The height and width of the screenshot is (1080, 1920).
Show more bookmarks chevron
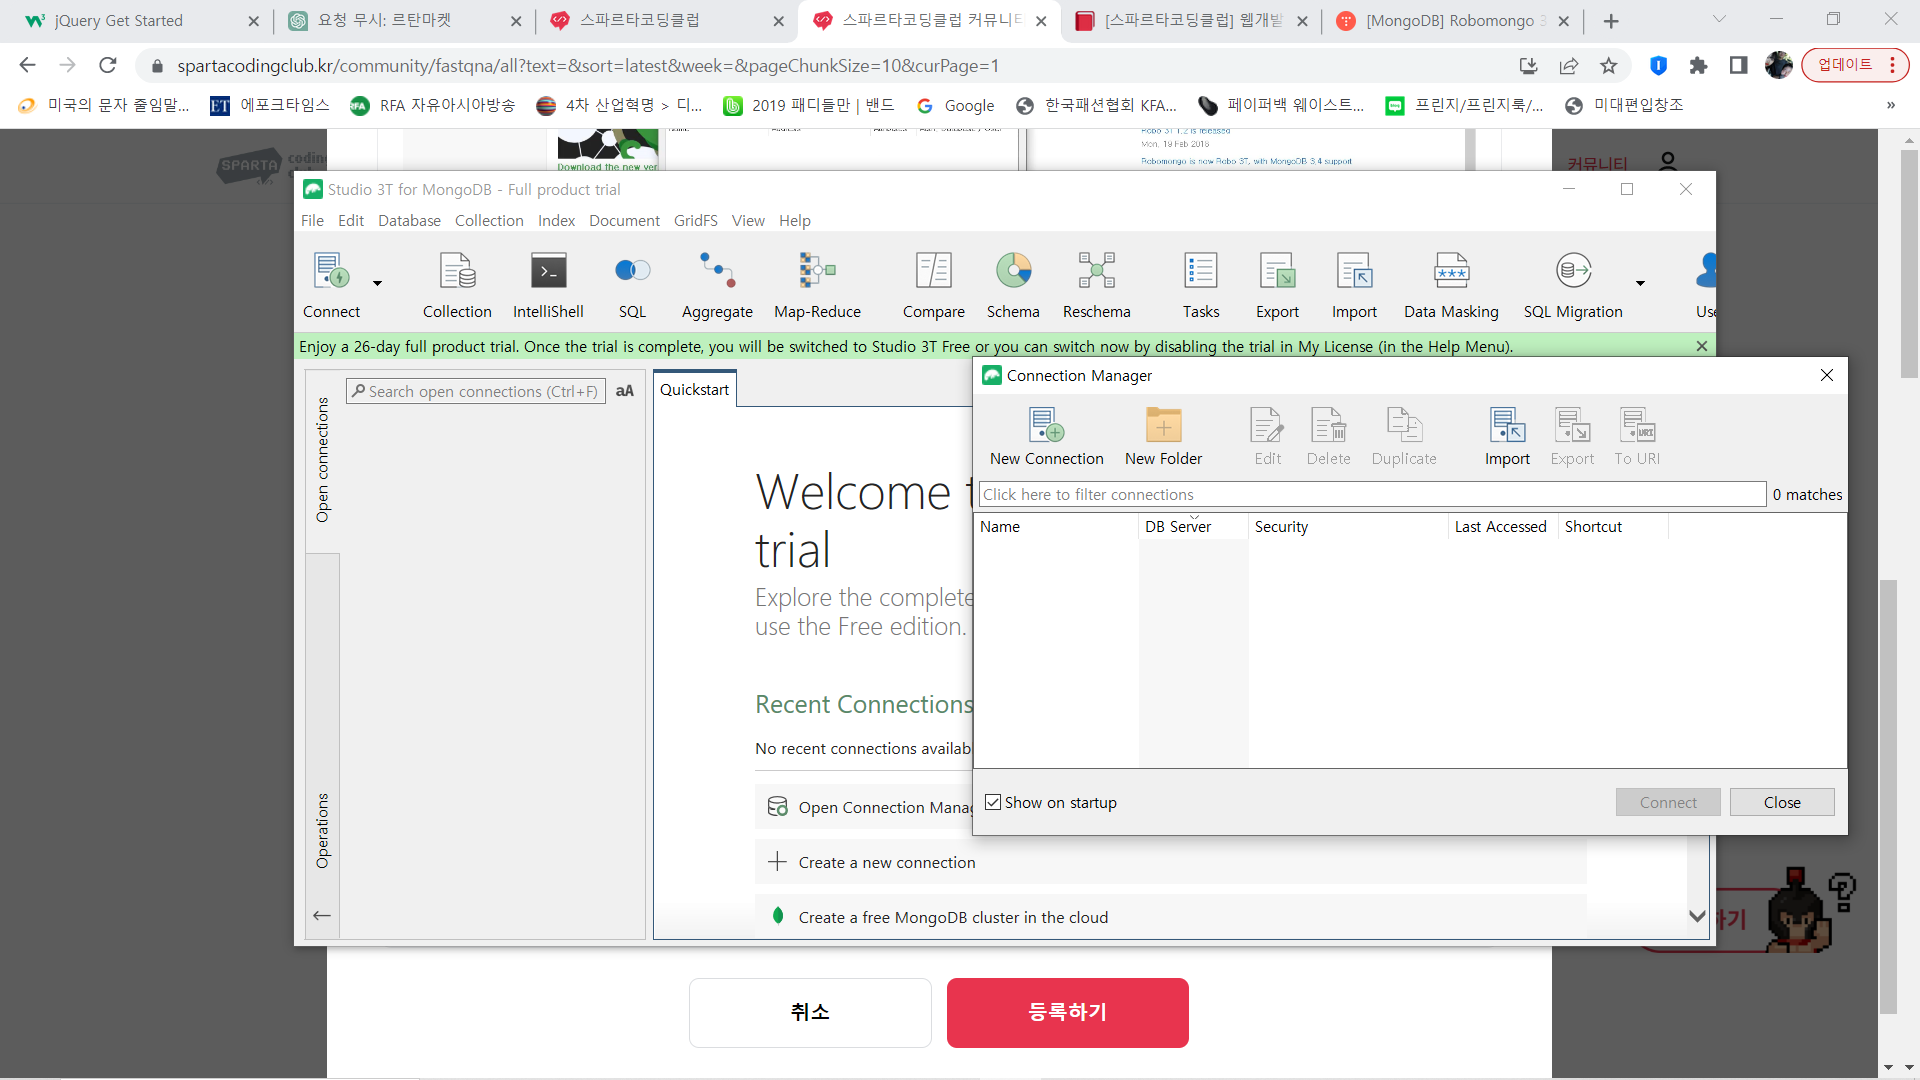coord(1890,105)
